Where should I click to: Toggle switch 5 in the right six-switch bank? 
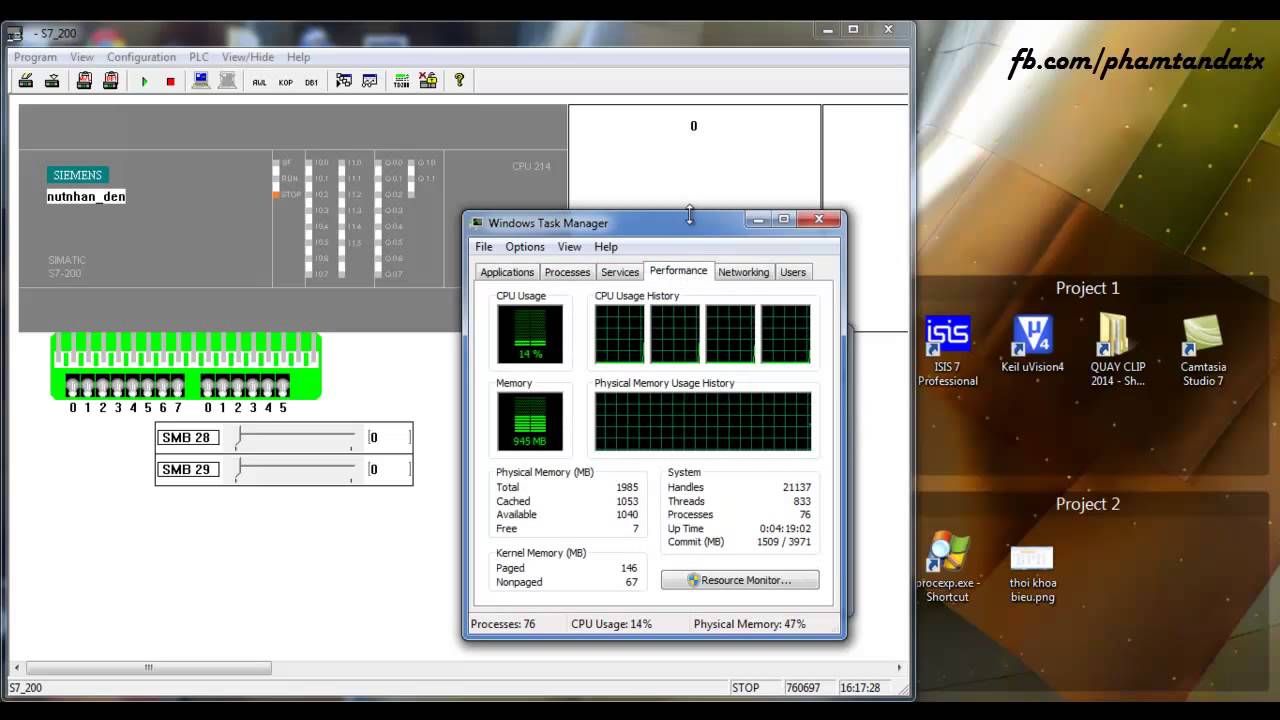283,386
